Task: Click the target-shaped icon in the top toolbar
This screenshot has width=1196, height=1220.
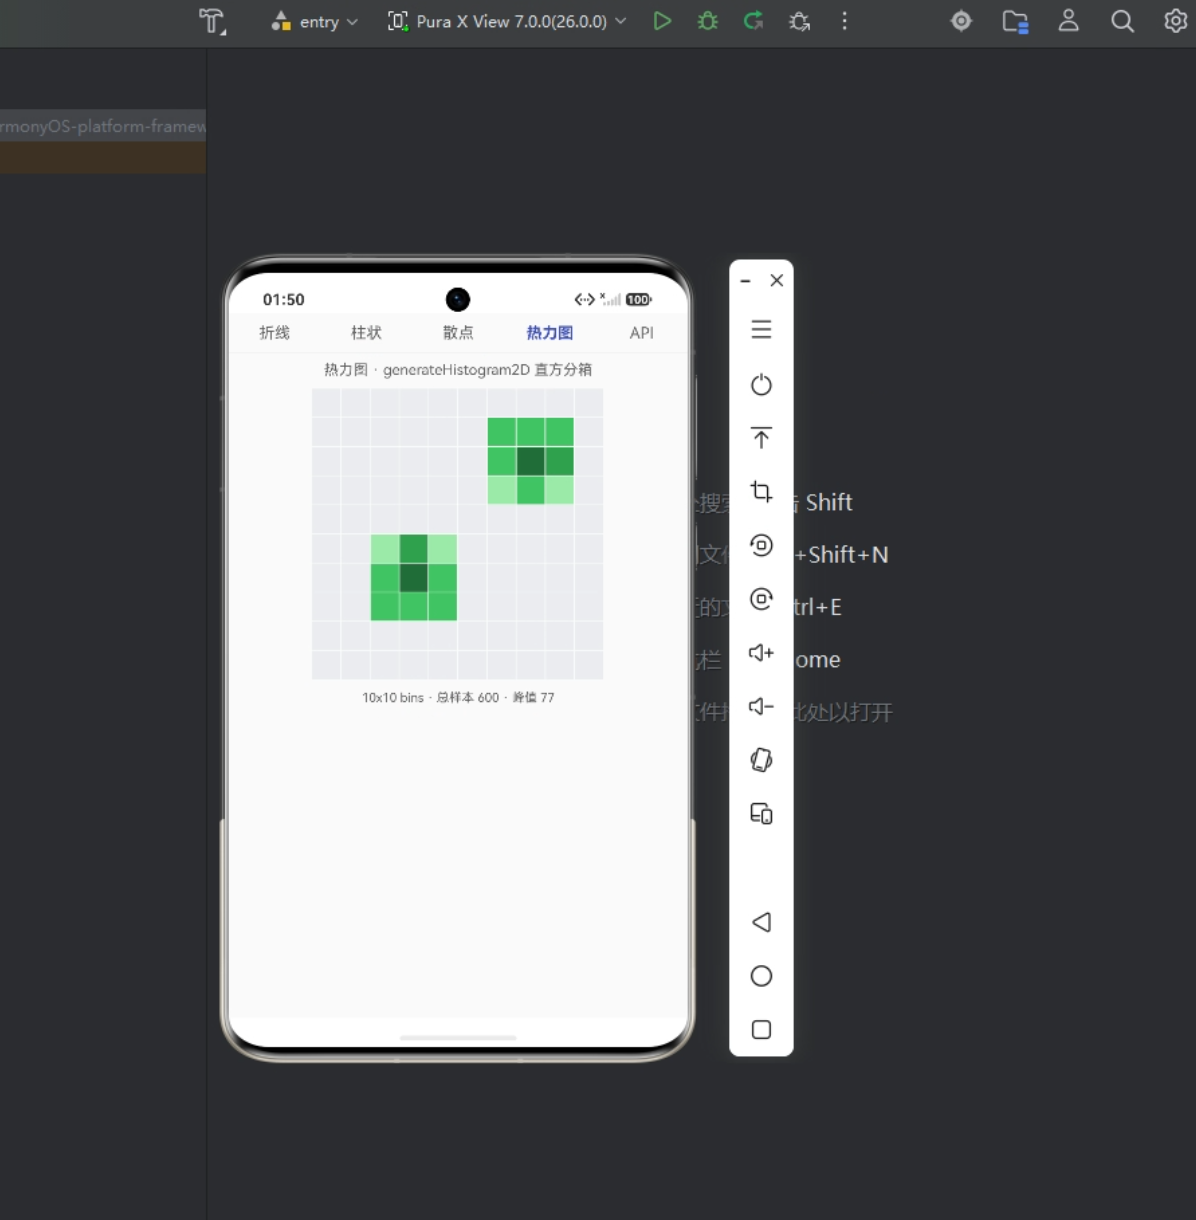Action: (961, 21)
